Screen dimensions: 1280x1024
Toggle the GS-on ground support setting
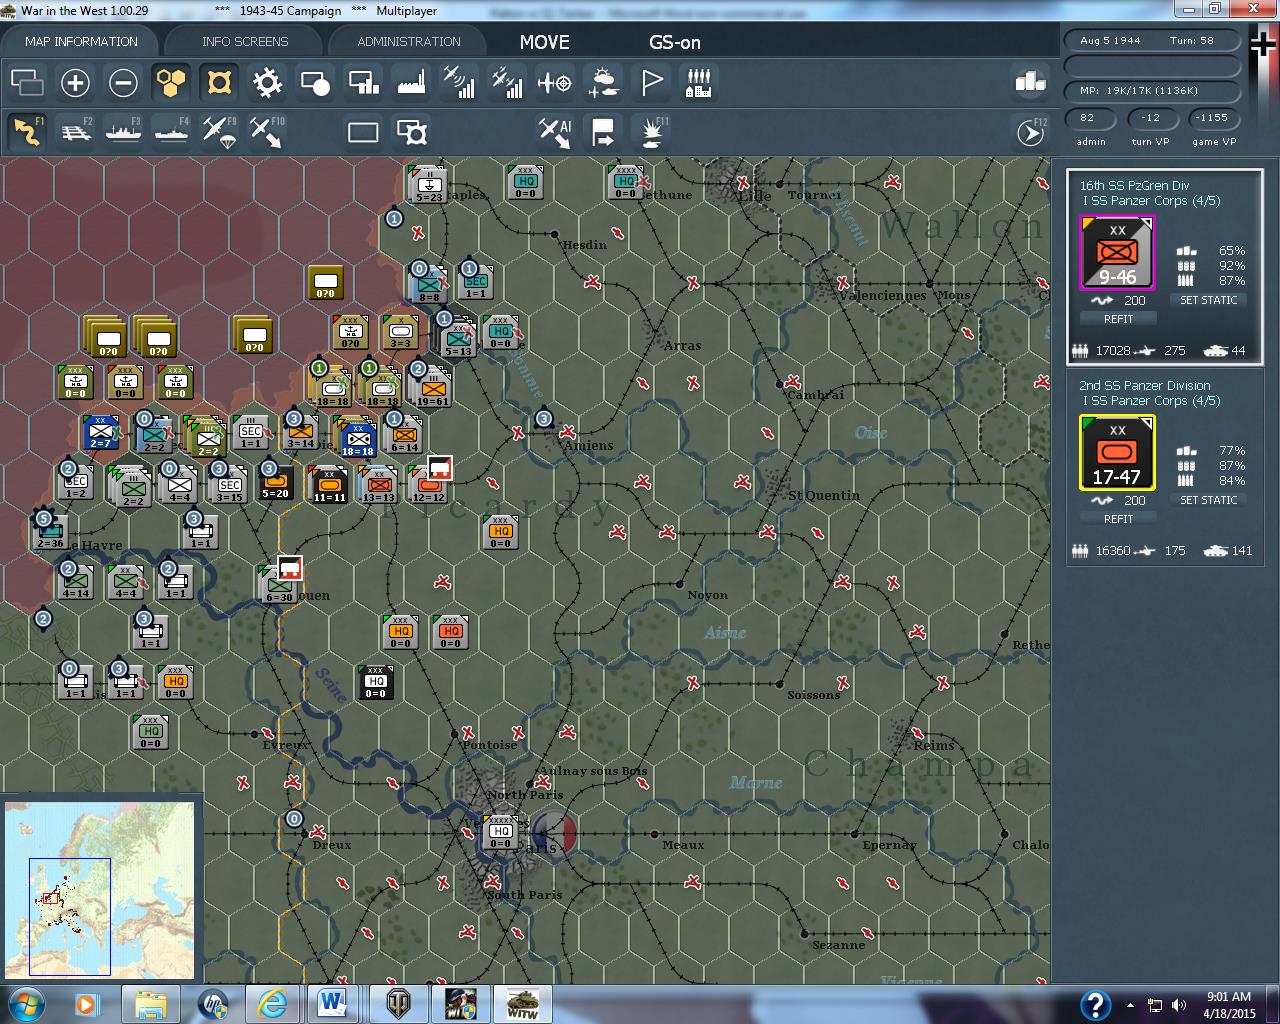[675, 42]
